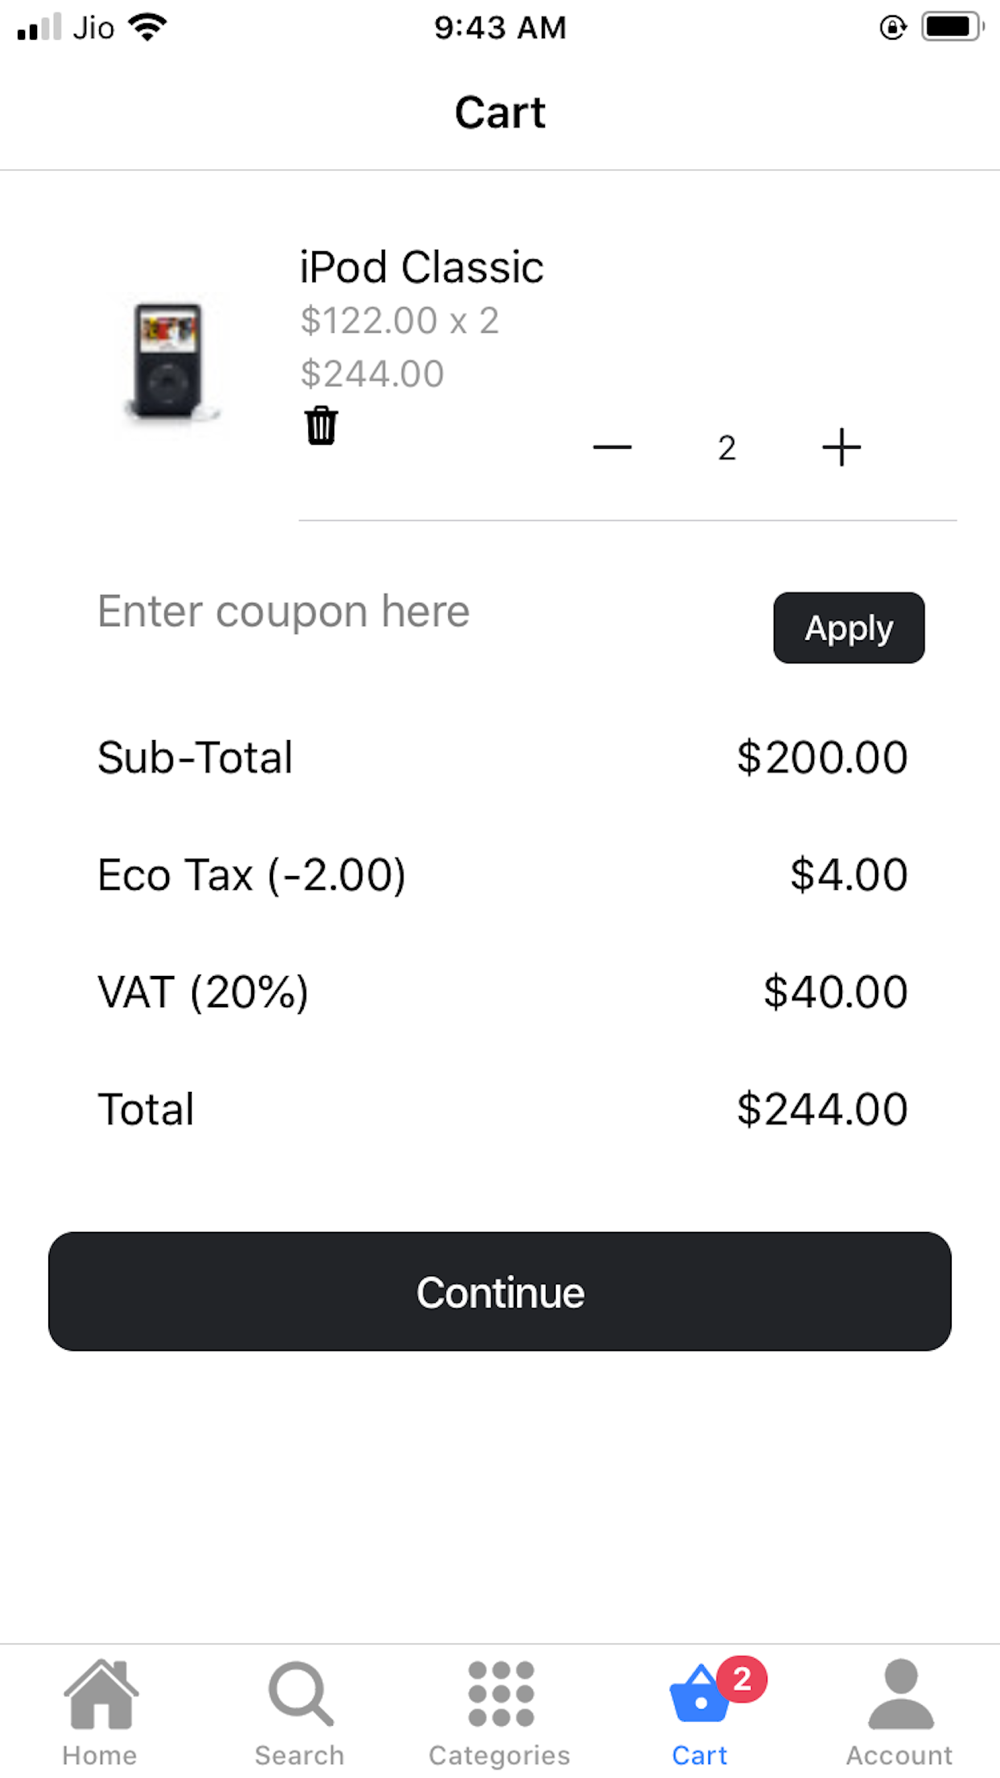Screen dimensions: 1000x1778
Task: Decrease iPod Classic quantity with minus
Action: coord(612,447)
